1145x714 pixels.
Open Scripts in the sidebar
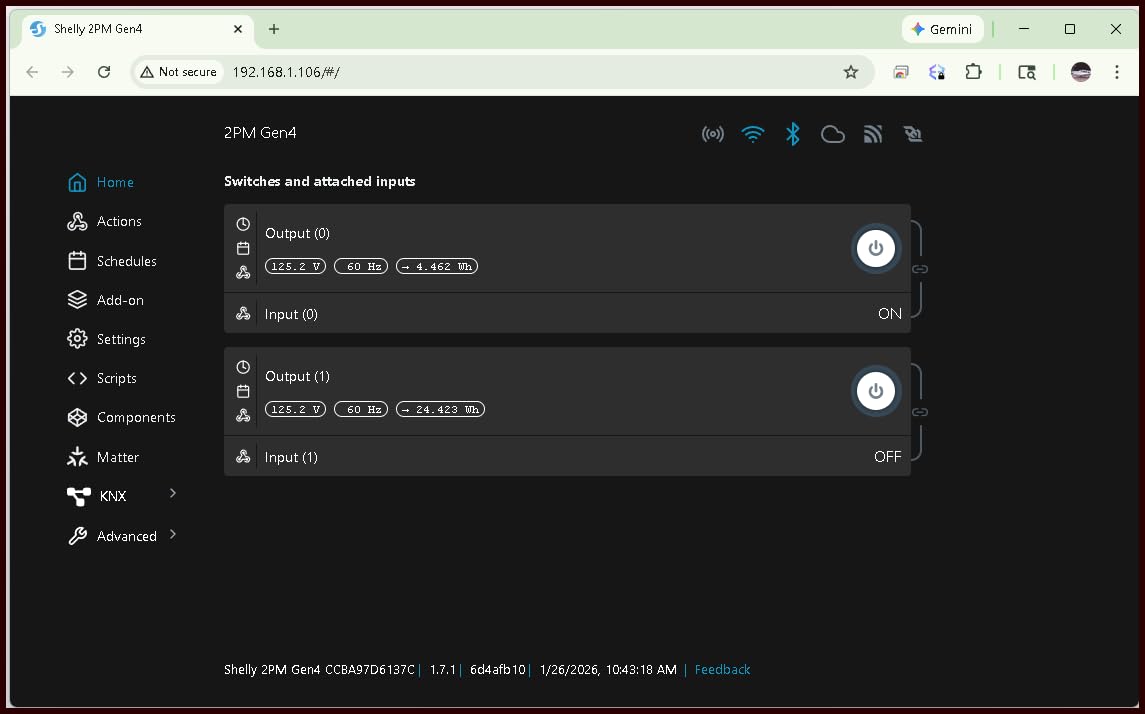(x=102, y=378)
